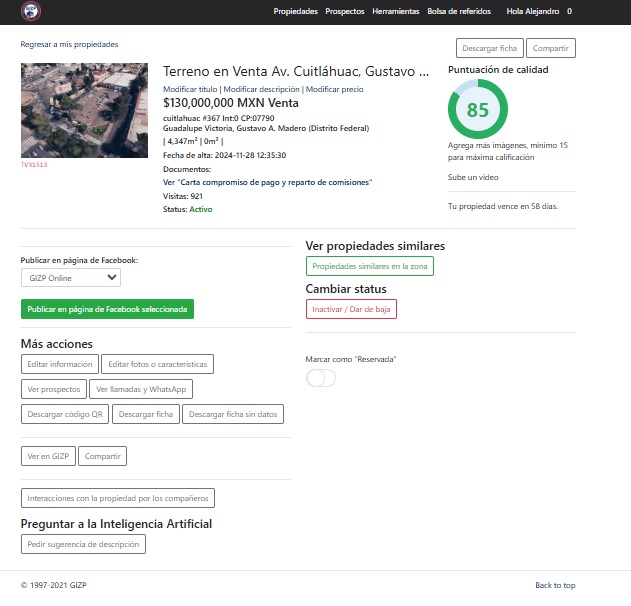
Task: Publish to selected Facebook page
Action: pos(107,310)
